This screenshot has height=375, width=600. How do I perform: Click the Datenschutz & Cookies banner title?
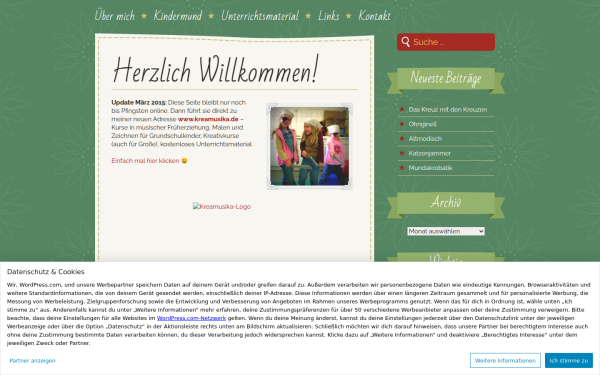point(46,272)
